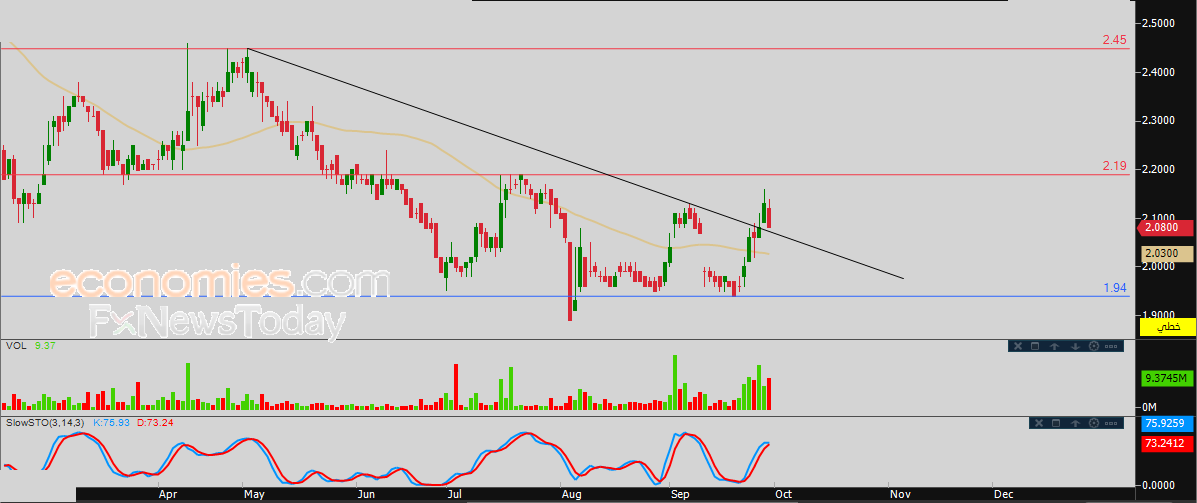This screenshot has height=503, width=1197.
Task: Click the SlowSTO(3,14,3) indicator label
Action: 47,421
